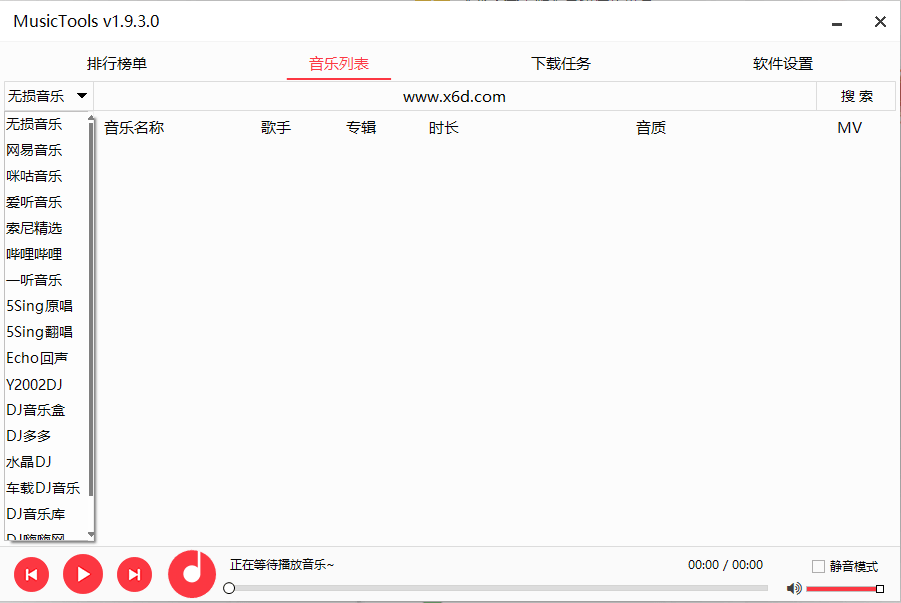The height and width of the screenshot is (603, 901).
Task: Select 网易音乐 from the source list
Action: pos(35,149)
